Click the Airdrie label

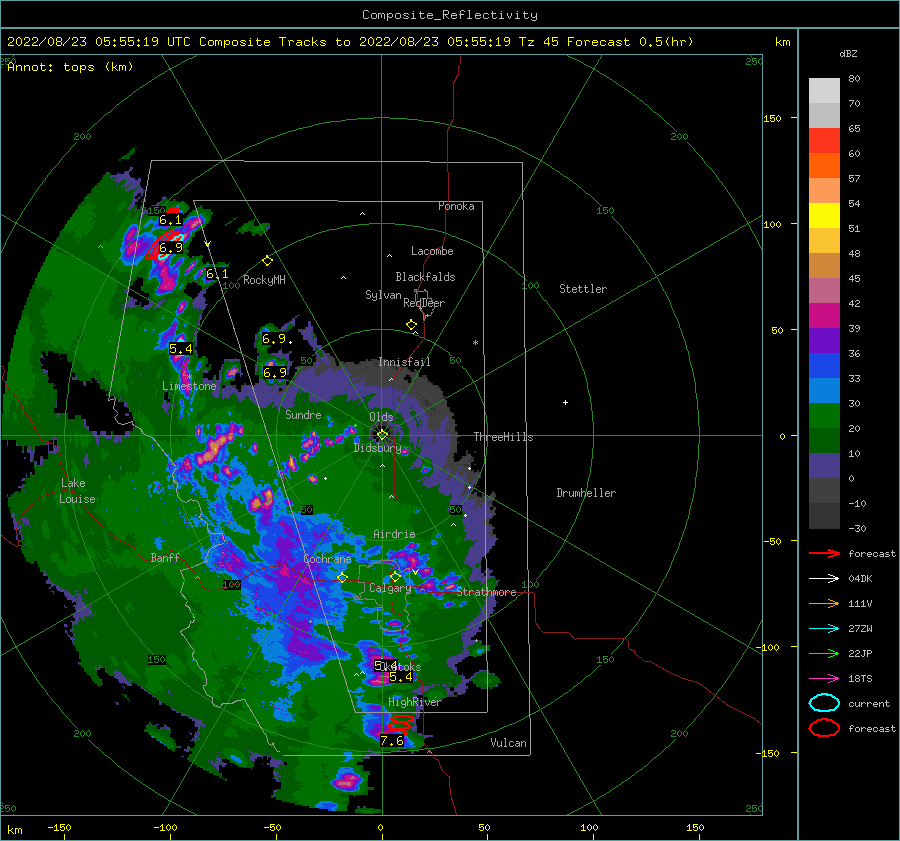click(394, 534)
